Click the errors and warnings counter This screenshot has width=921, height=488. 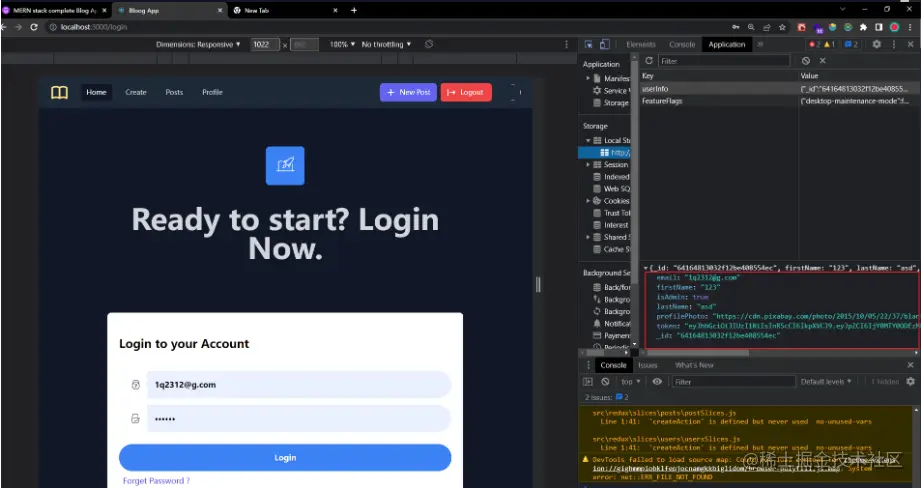coord(822,45)
